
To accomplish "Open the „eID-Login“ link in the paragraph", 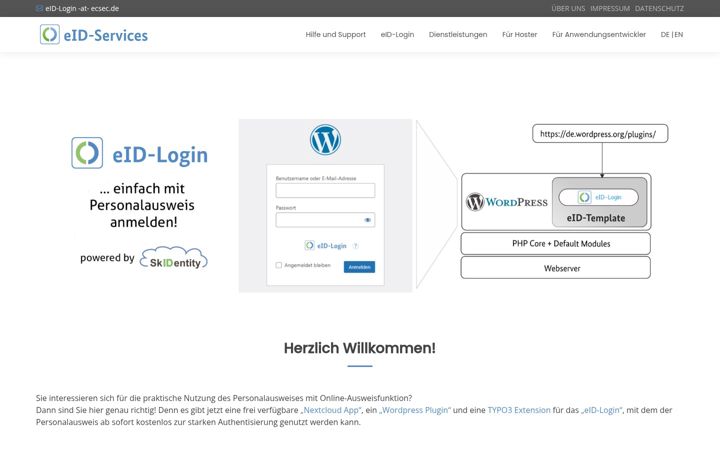I will (602, 410).
